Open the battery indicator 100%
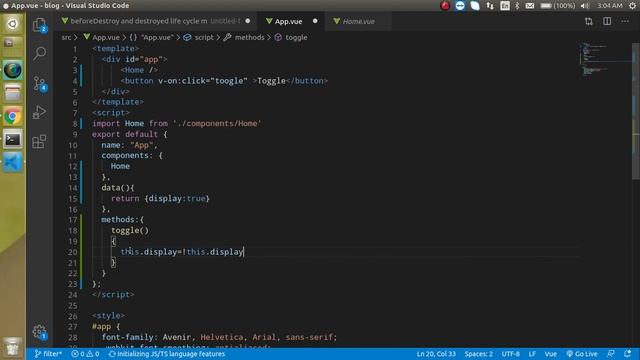Viewport: 640px width, 360px height. (558, 6)
